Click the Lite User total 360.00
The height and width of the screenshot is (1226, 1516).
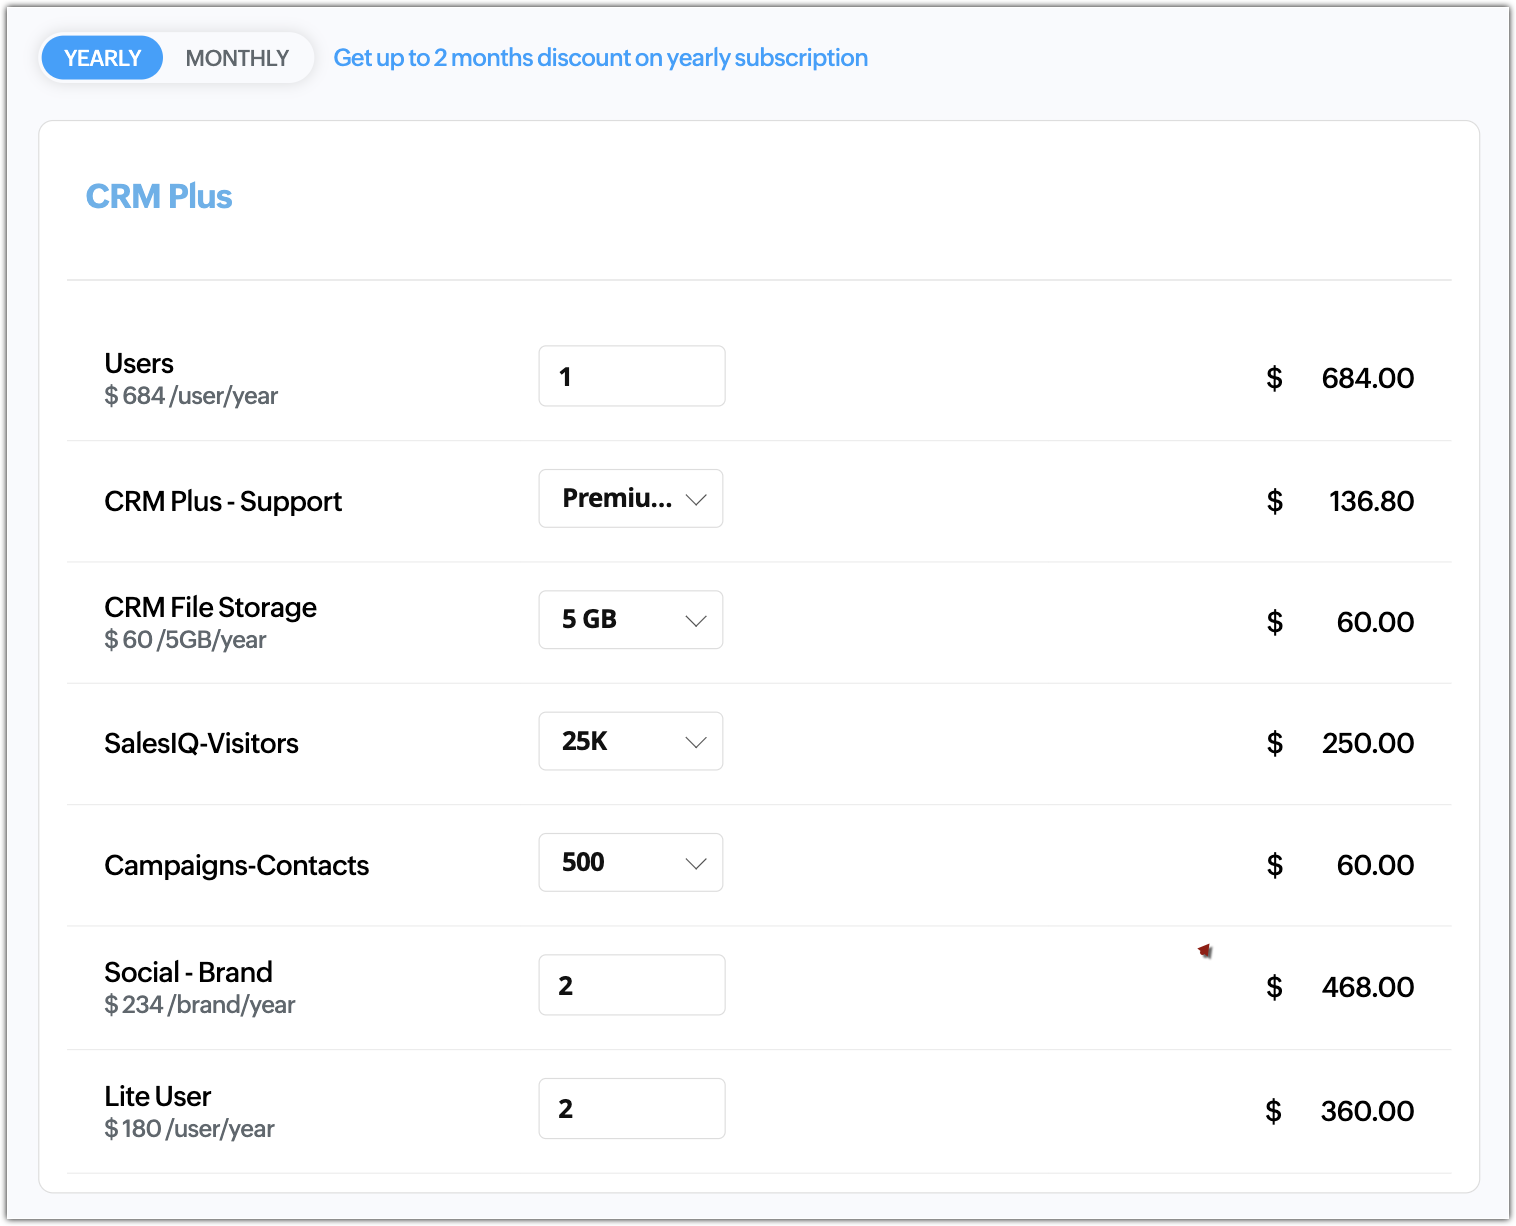1367,1111
